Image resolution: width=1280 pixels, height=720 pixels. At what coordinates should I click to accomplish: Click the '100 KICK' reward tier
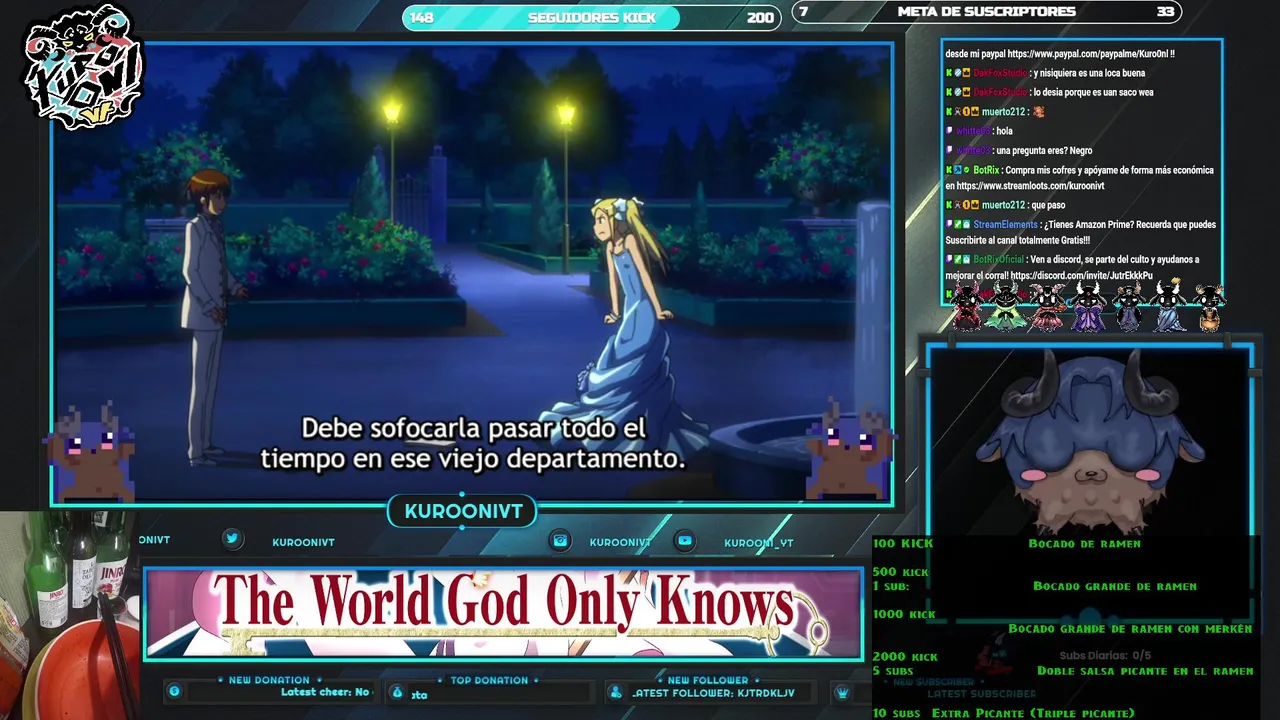[902, 543]
